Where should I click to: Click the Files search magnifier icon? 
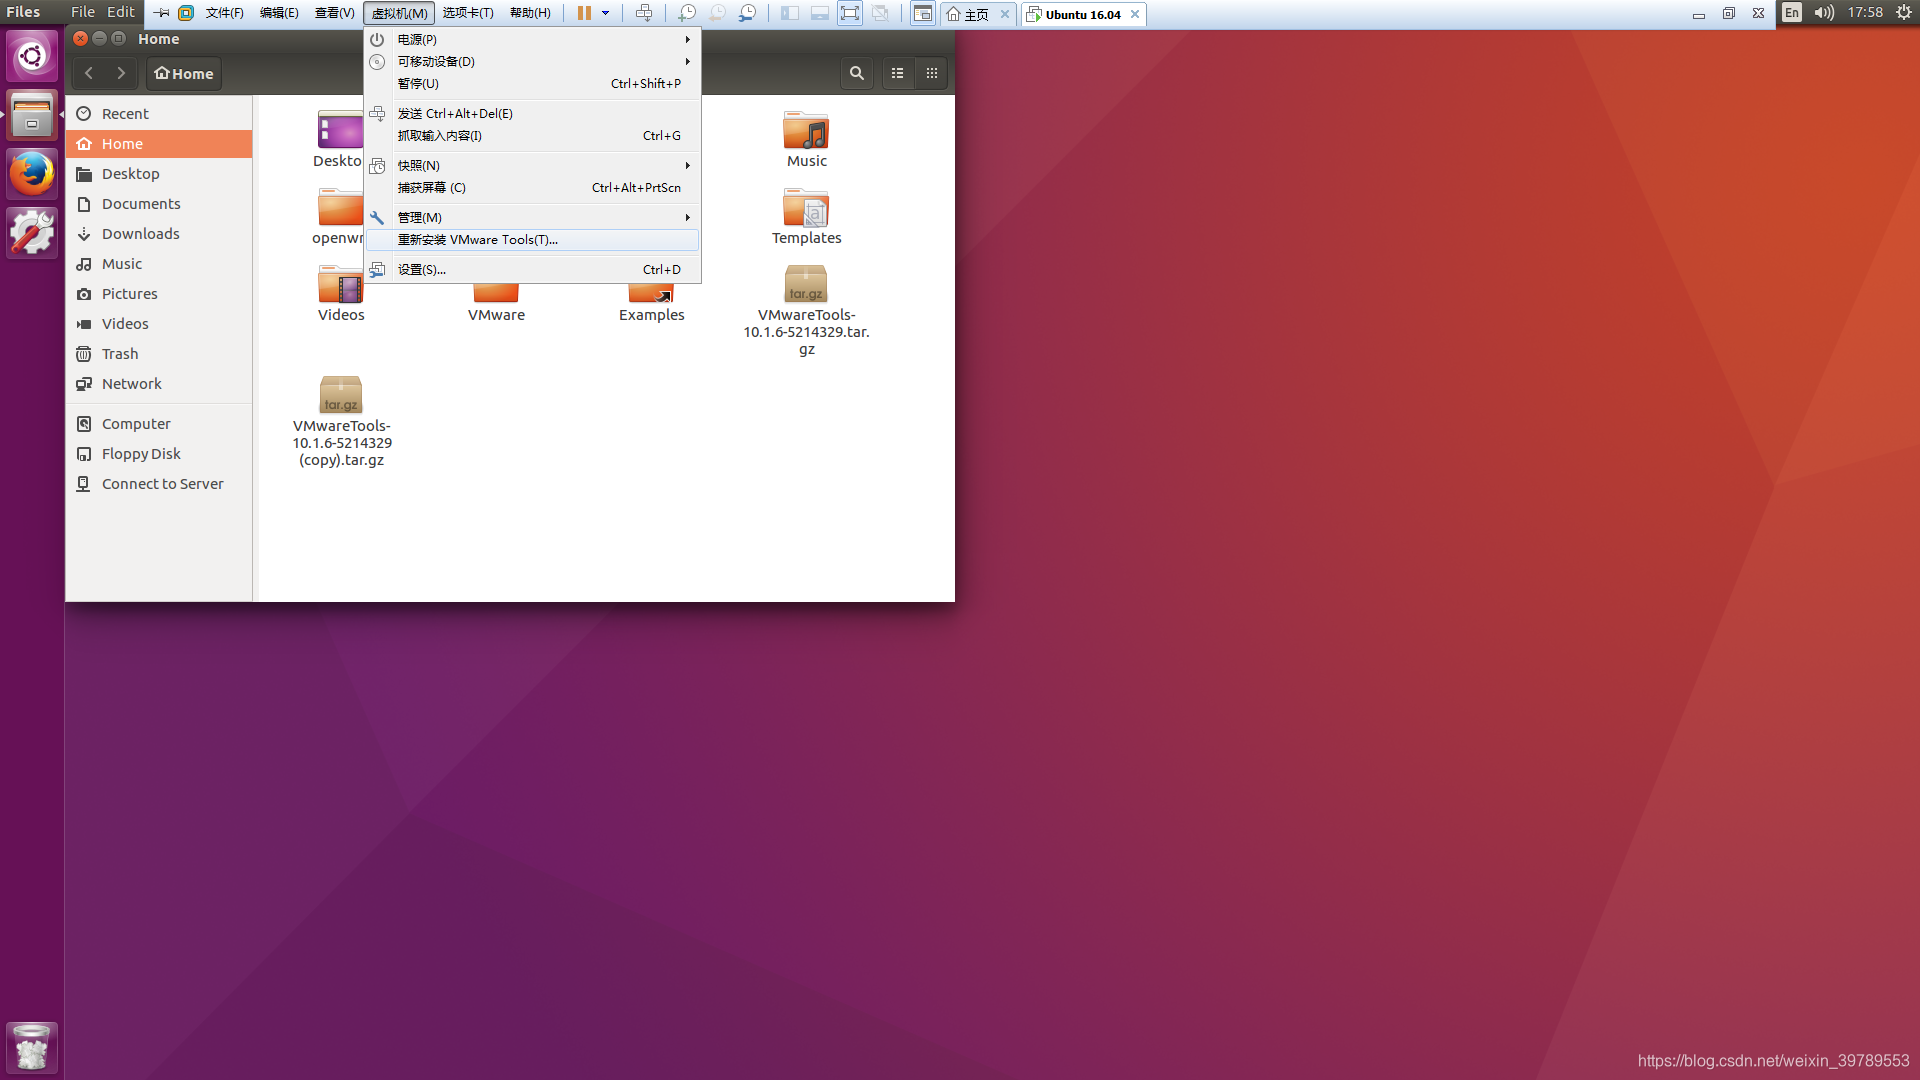click(857, 73)
